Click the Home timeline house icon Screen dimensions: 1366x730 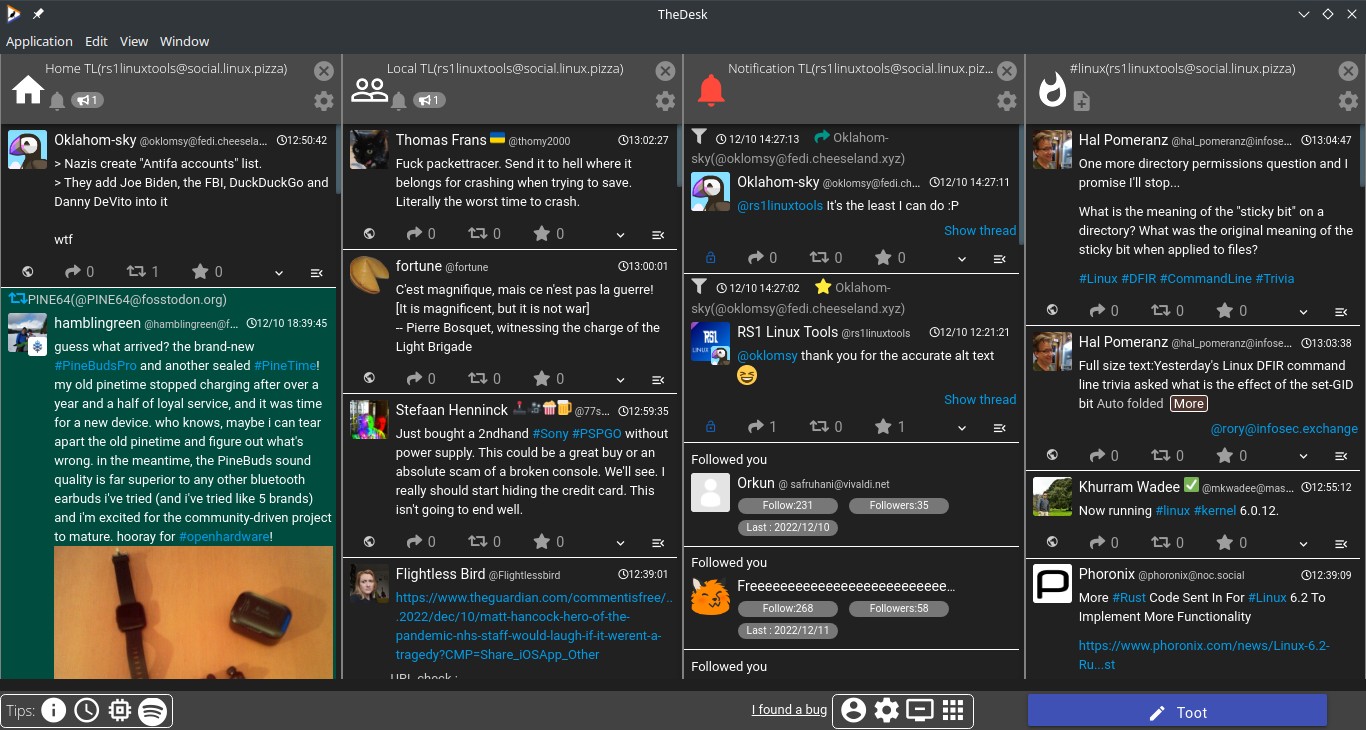coord(28,90)
